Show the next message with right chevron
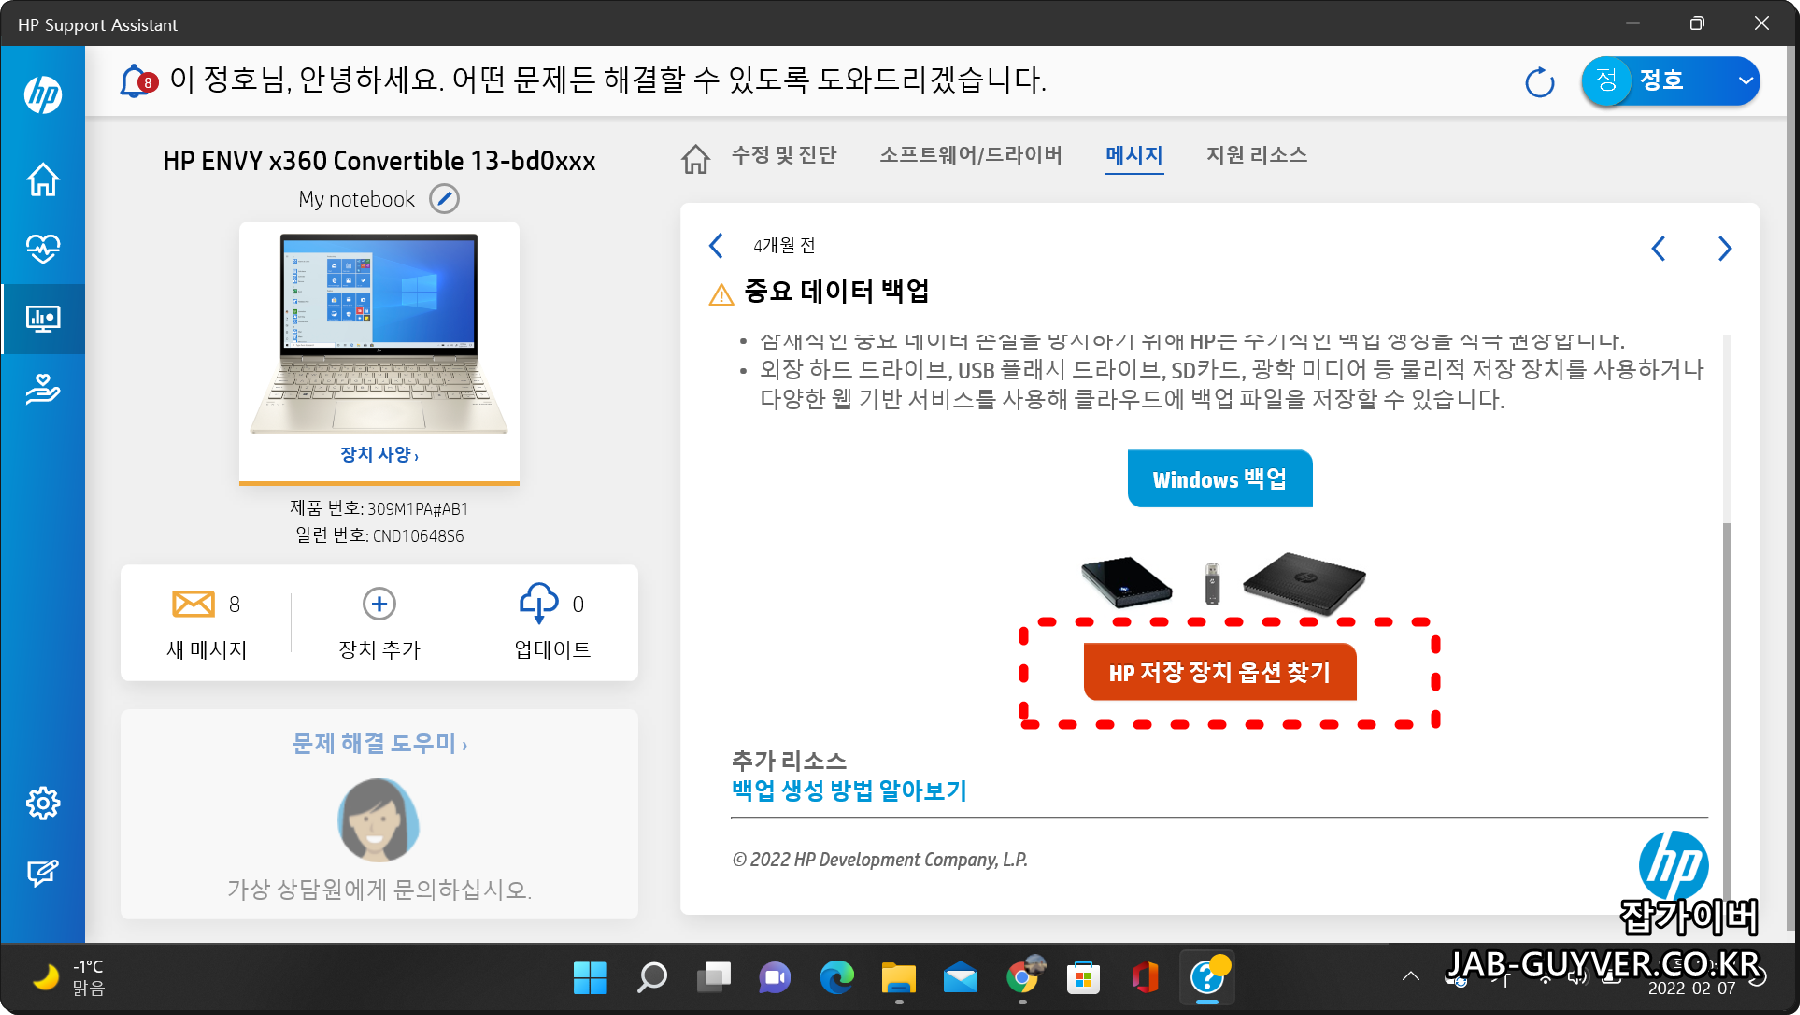This screenshot has height=1015, width=1800. (x=1724, y=248)
